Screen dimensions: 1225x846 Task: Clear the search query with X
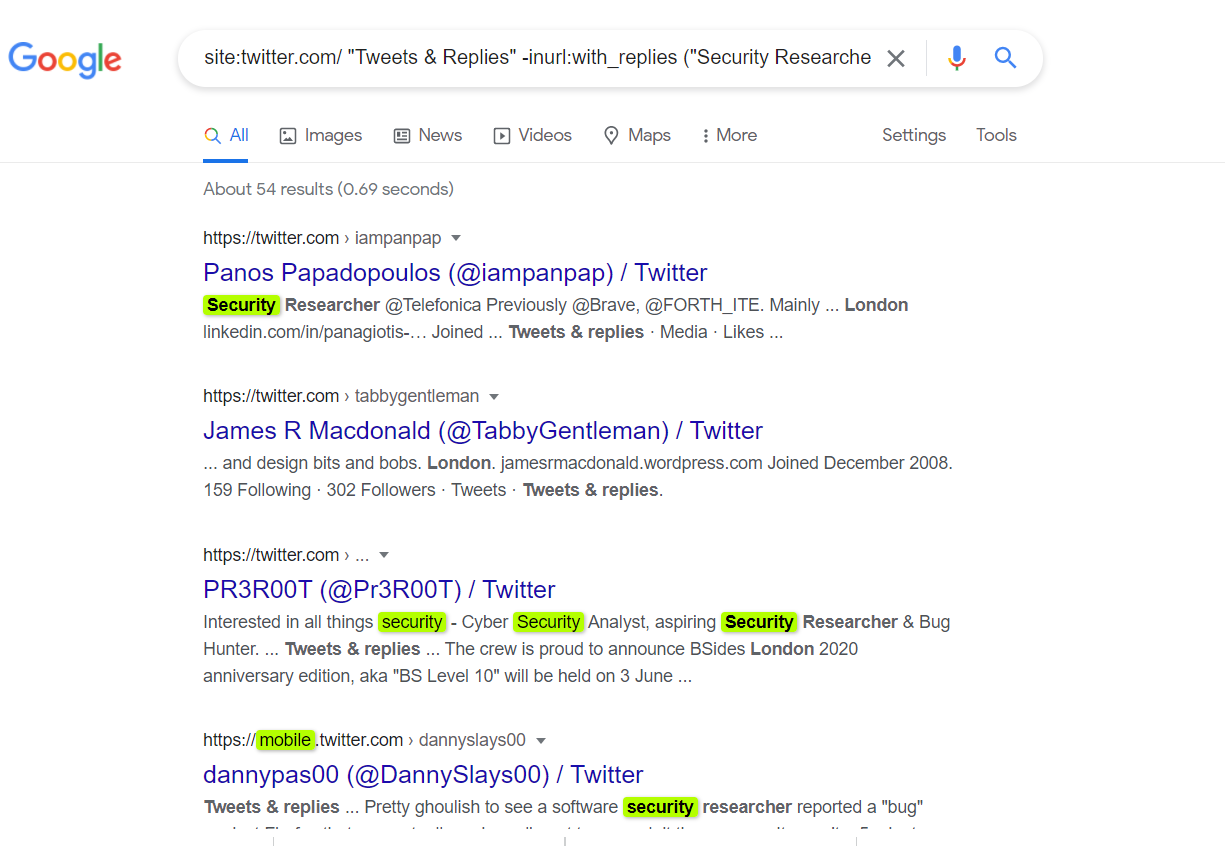coord(896,59)
